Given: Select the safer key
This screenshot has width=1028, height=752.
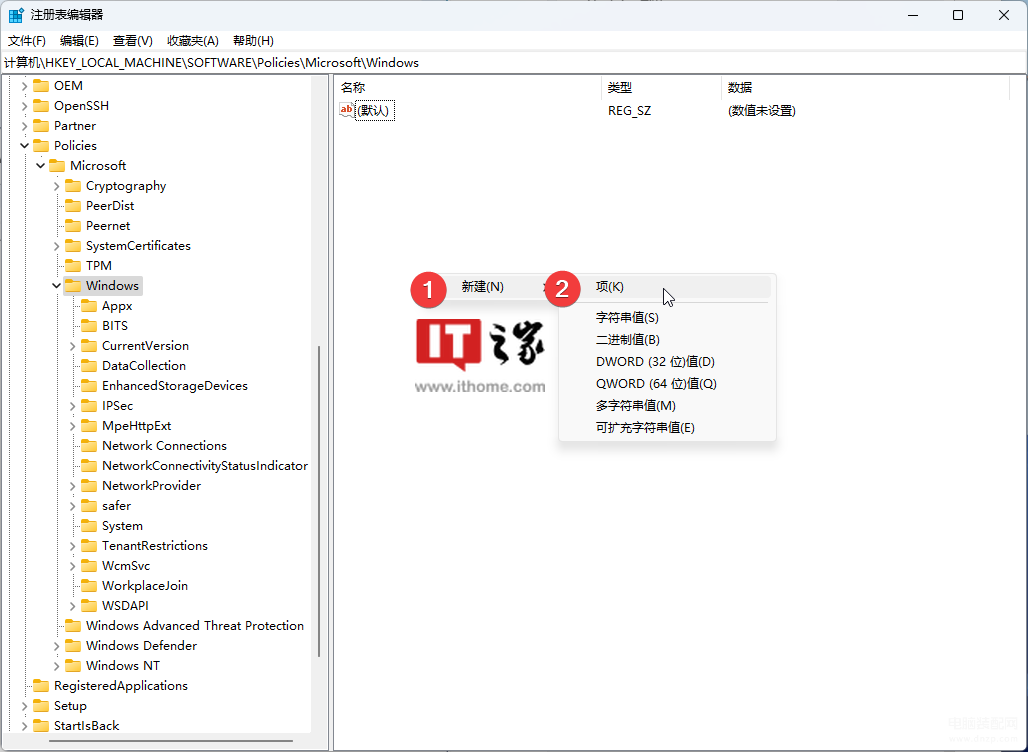Looking at the screenshot, I should (117, 506).
